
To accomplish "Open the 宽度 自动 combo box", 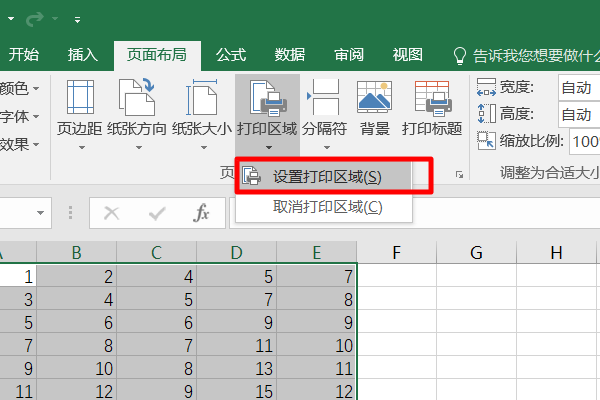I will (x=579, y=88).
